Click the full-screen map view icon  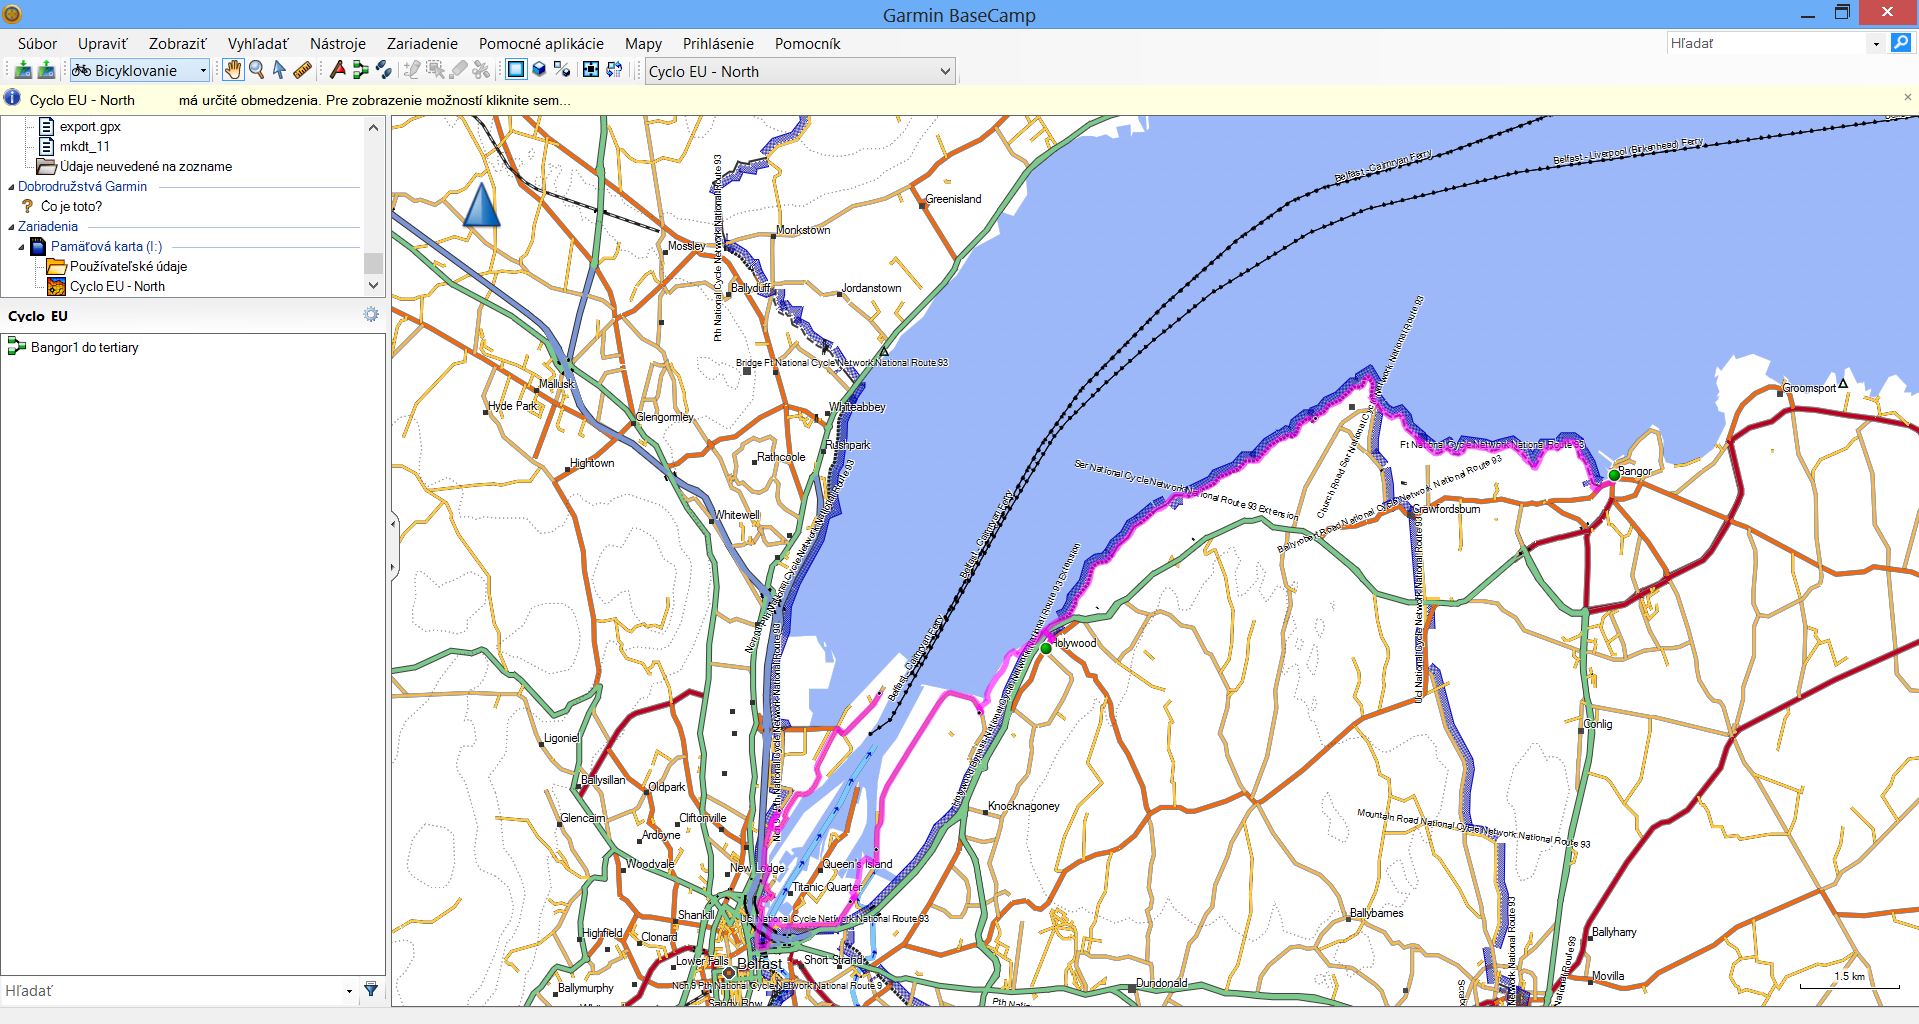pyautogui.click(x=591, y=70)
